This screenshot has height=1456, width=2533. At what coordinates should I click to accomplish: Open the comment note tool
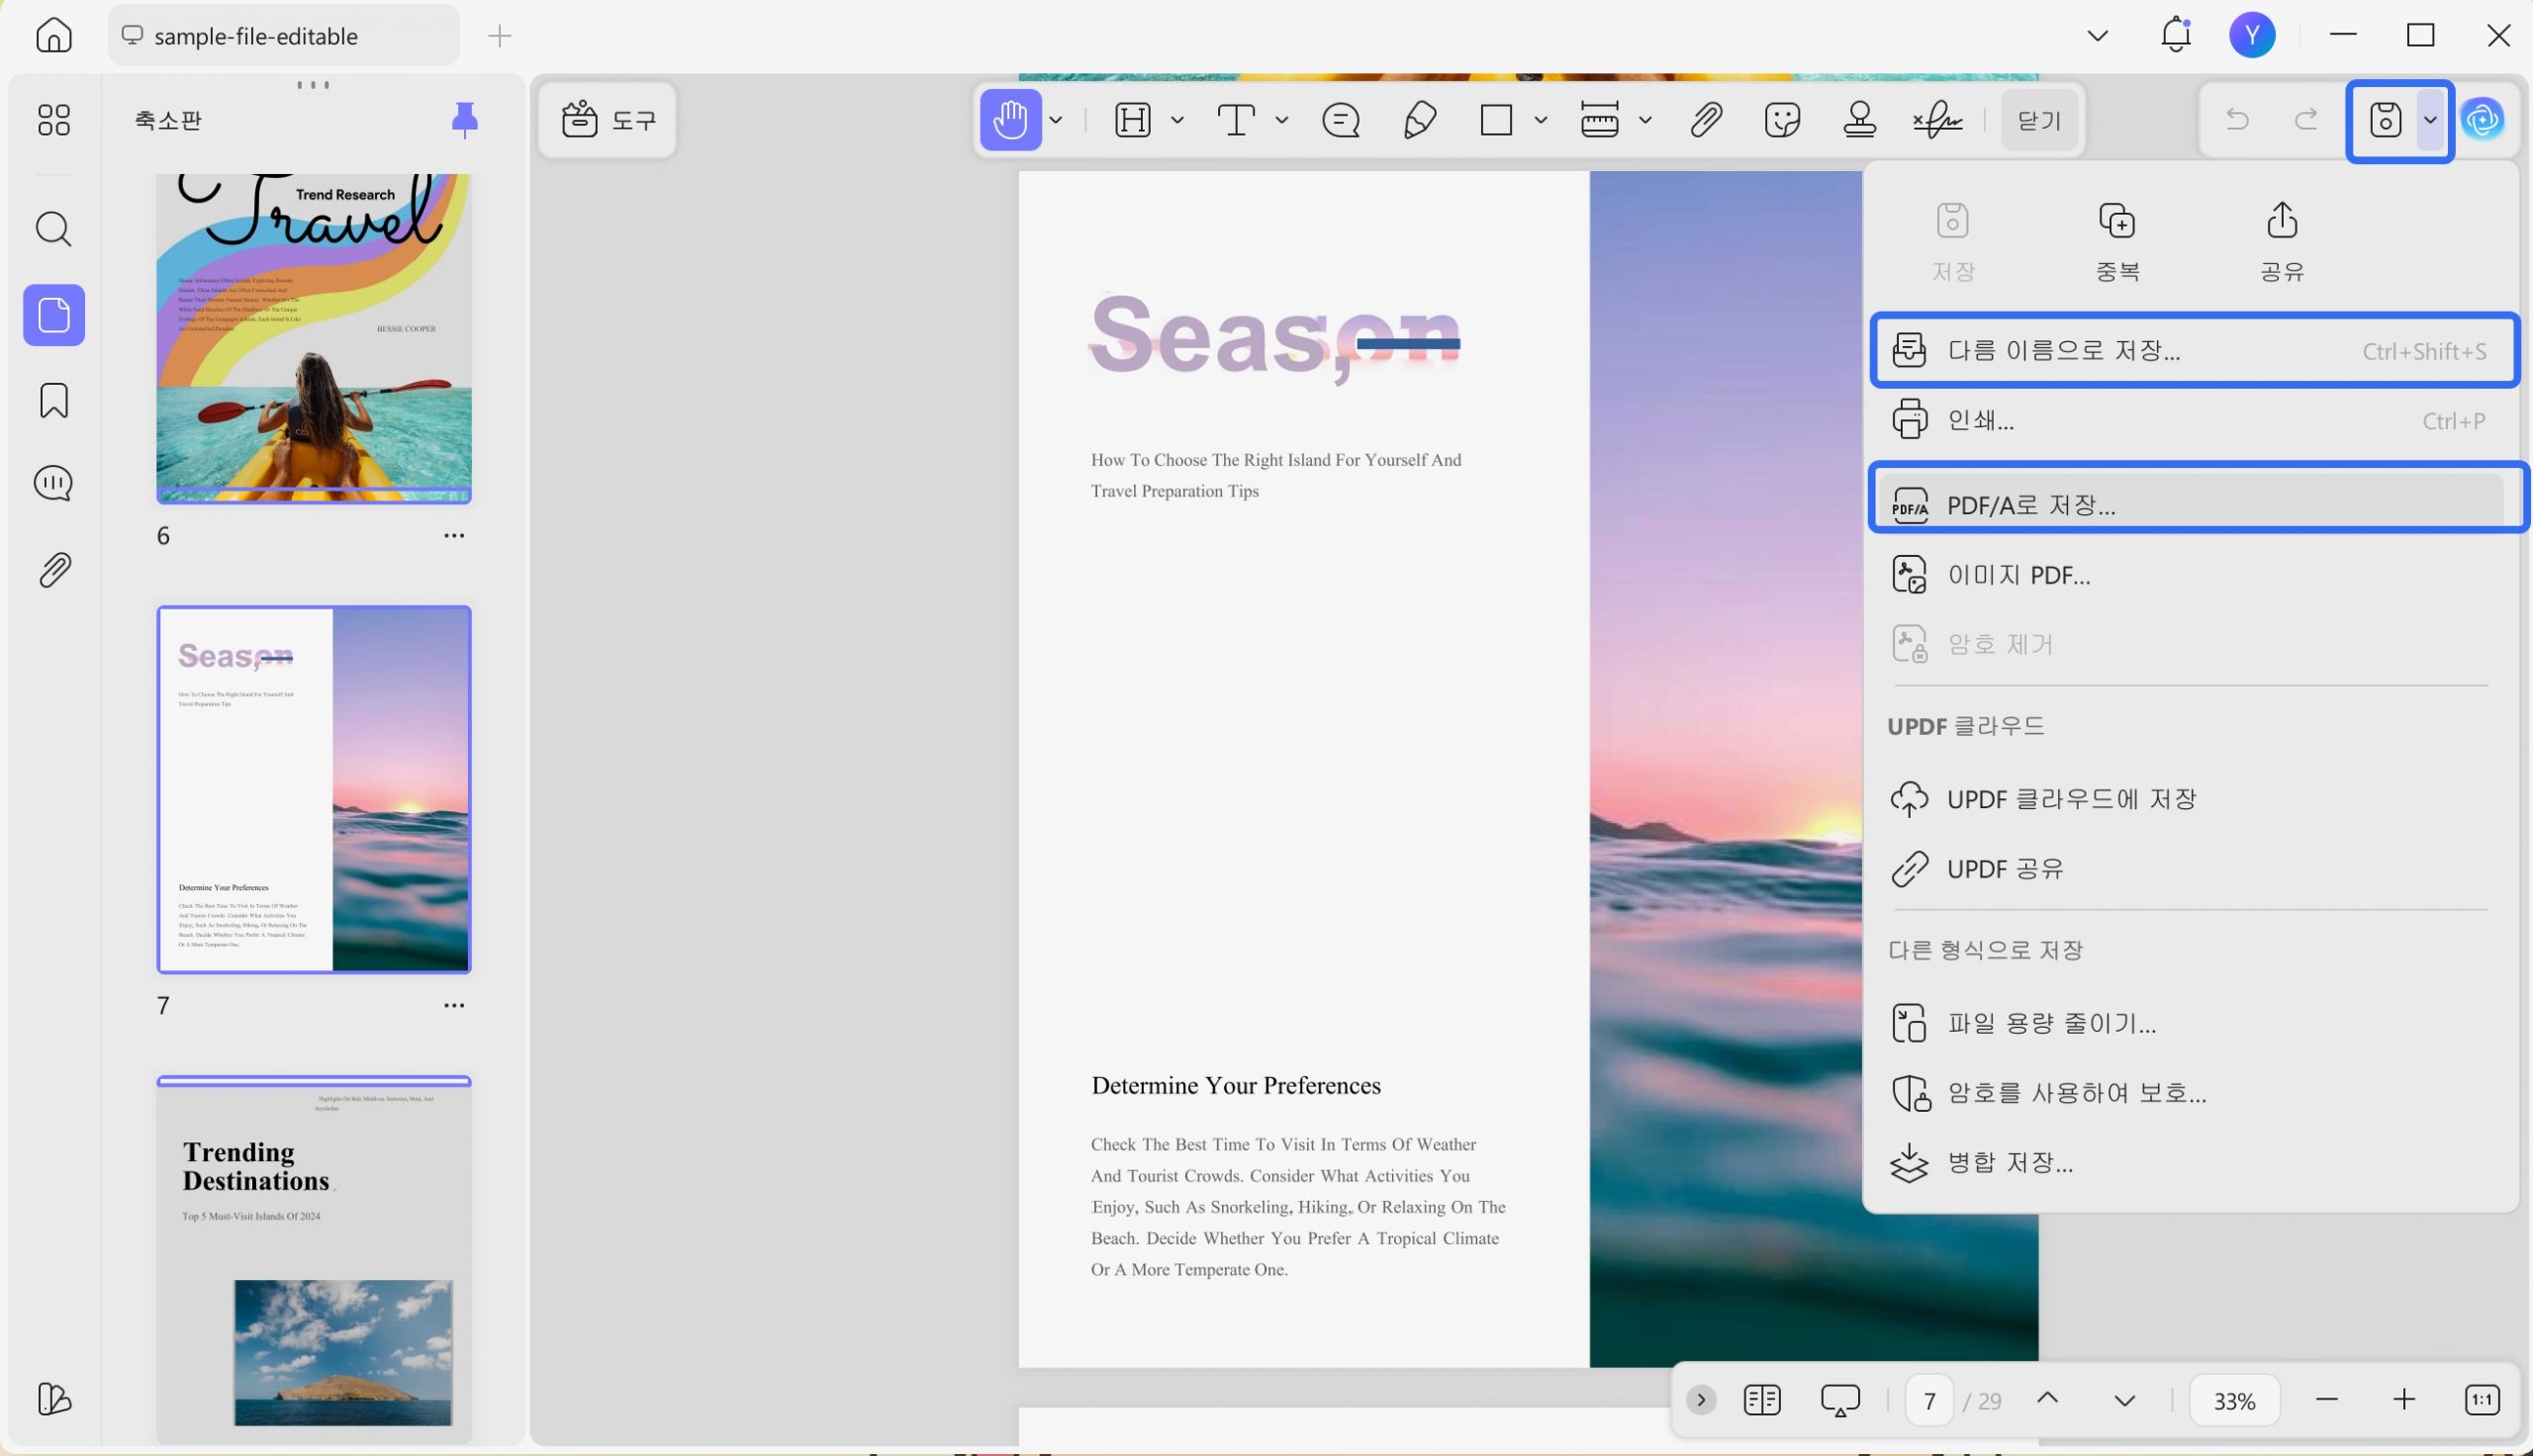pyautogui.click(x=1340, y=120)
